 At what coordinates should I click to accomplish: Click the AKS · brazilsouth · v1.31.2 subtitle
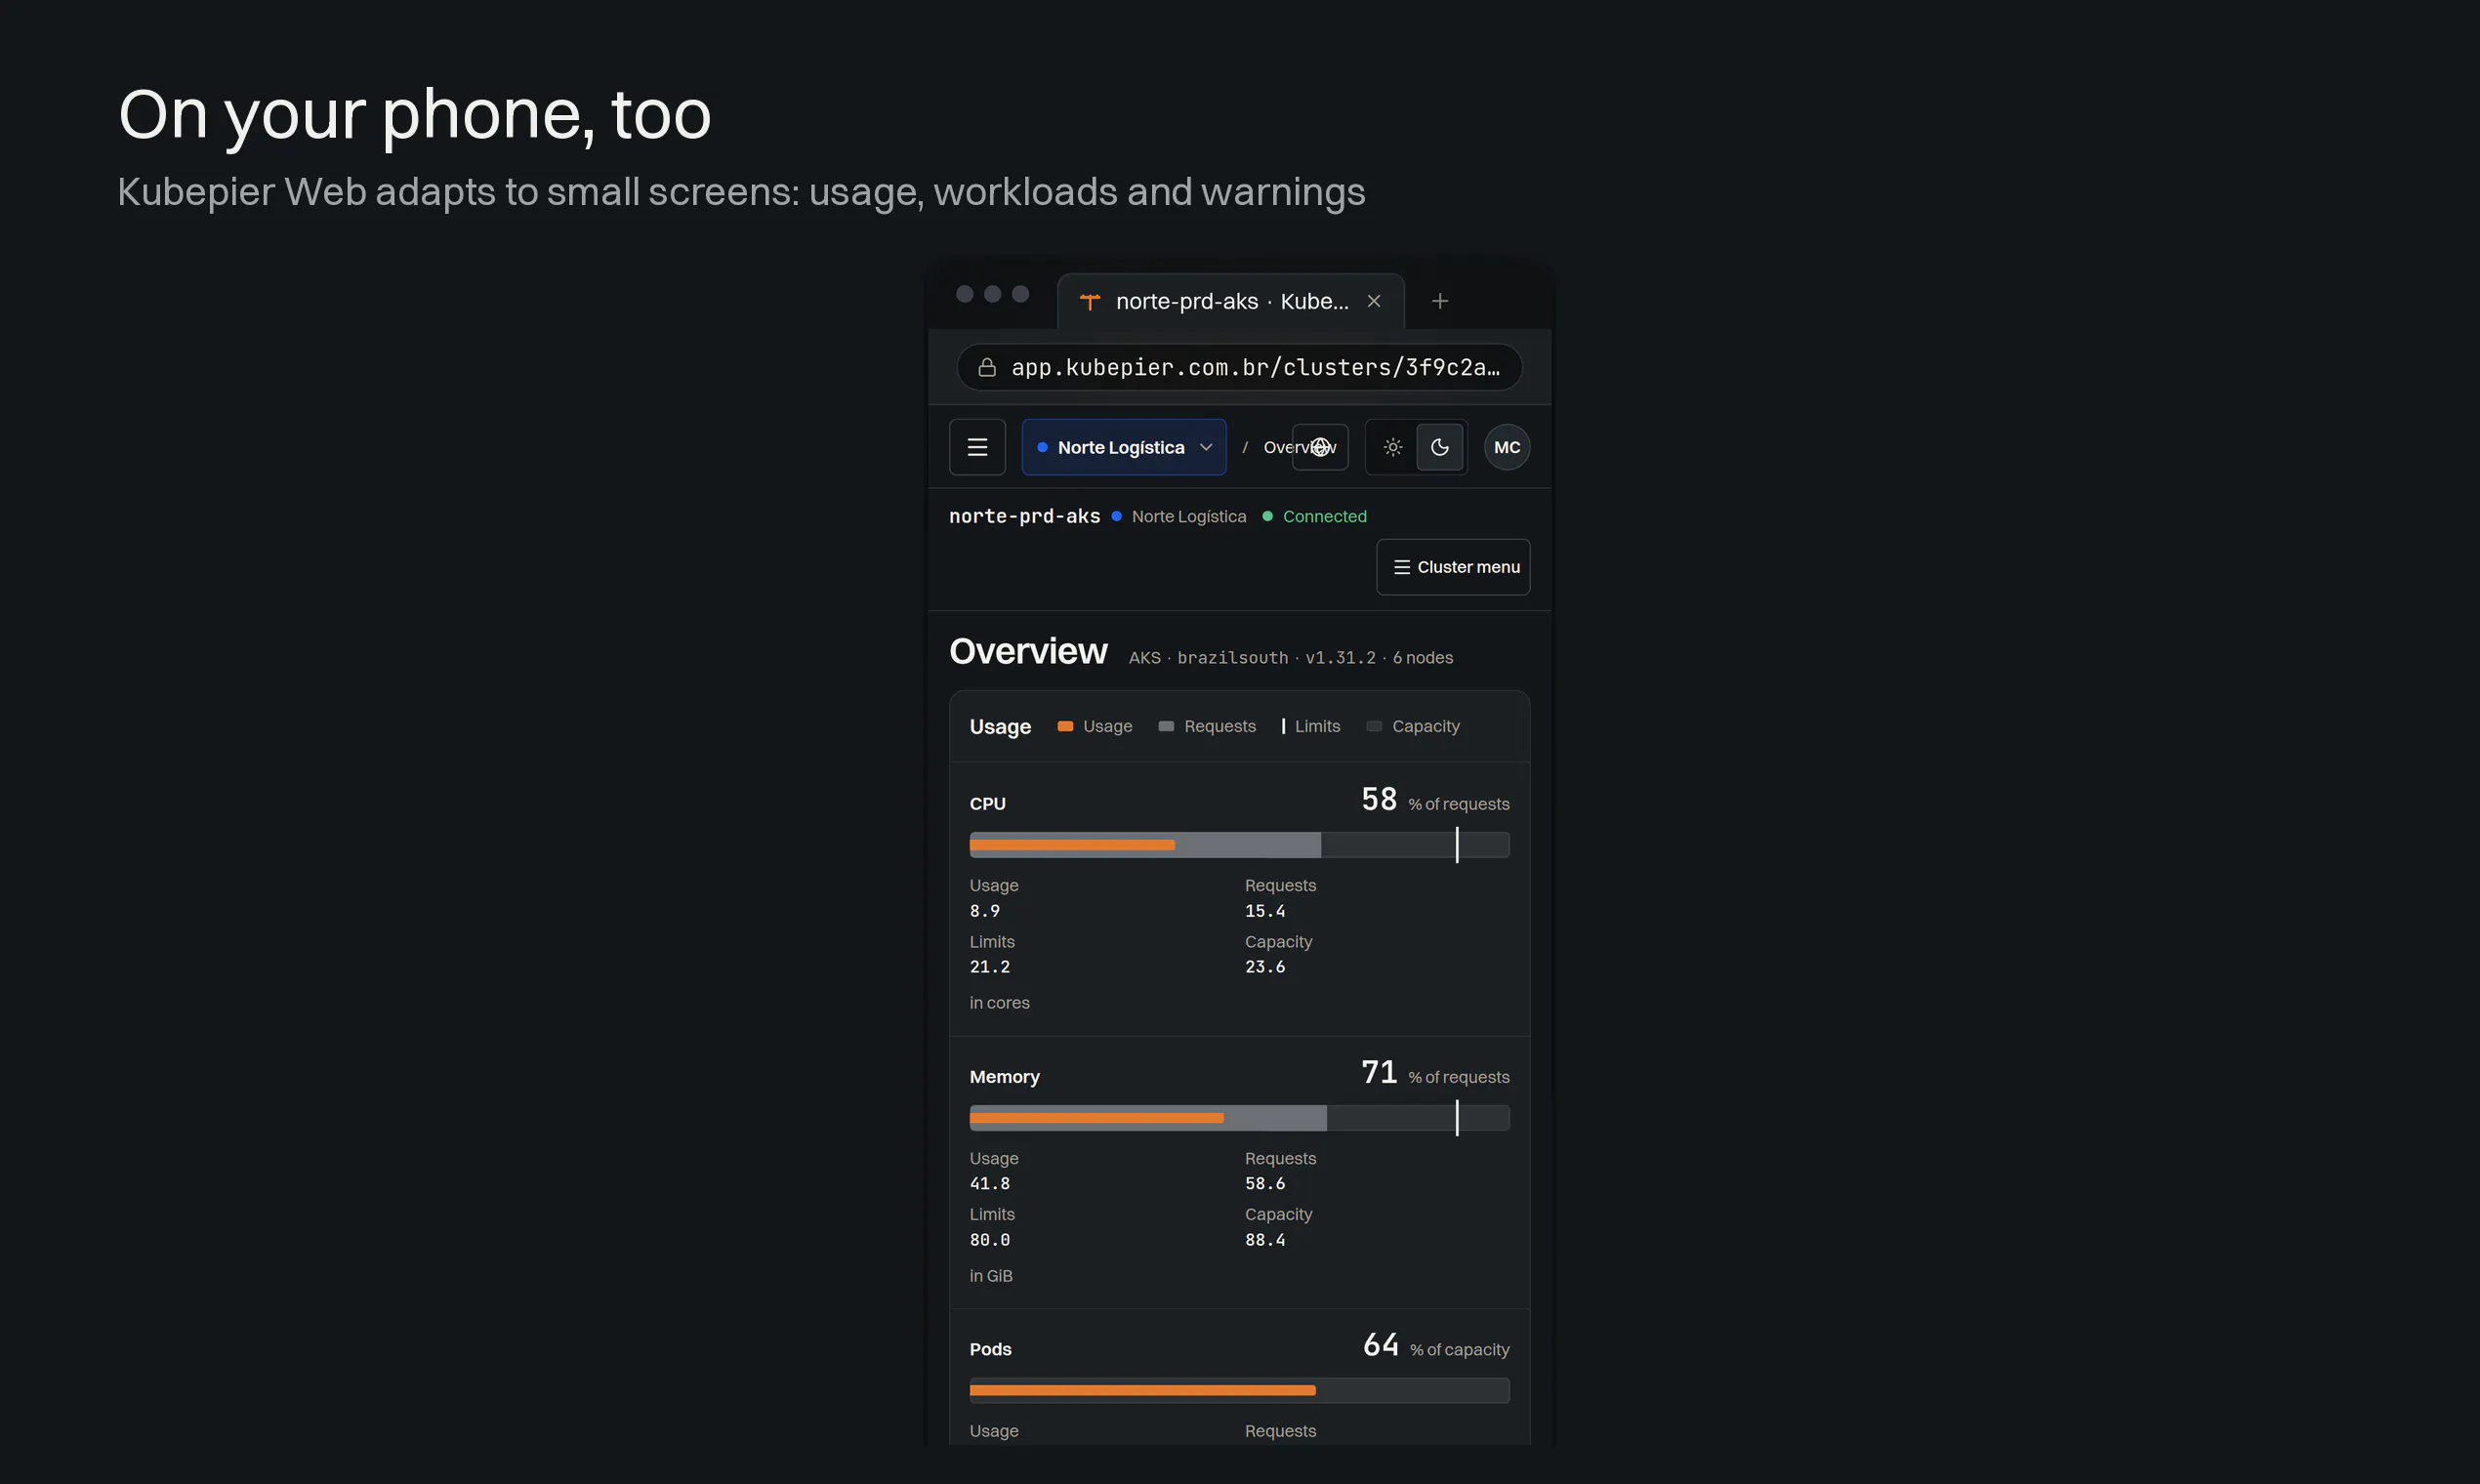(x=1291, y=657)
